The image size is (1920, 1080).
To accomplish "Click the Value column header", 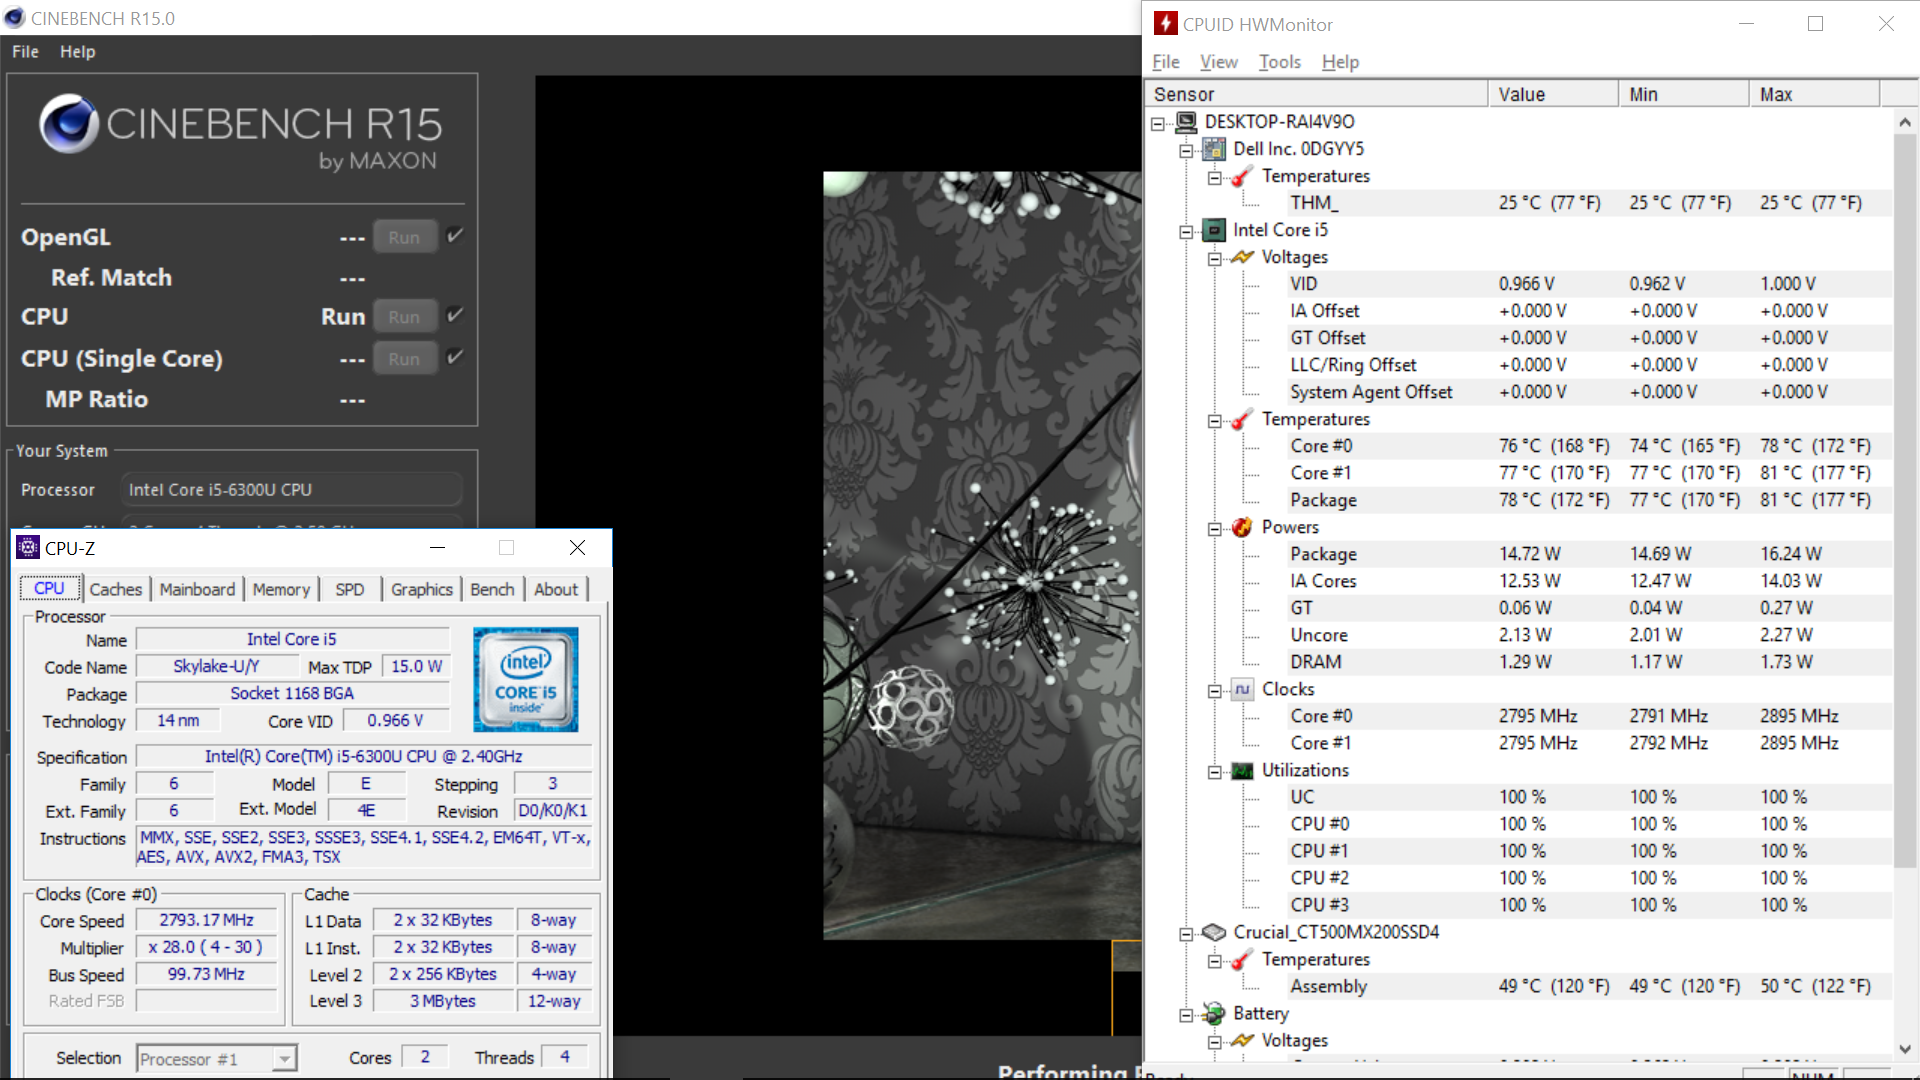I will tap(1552, 94).
